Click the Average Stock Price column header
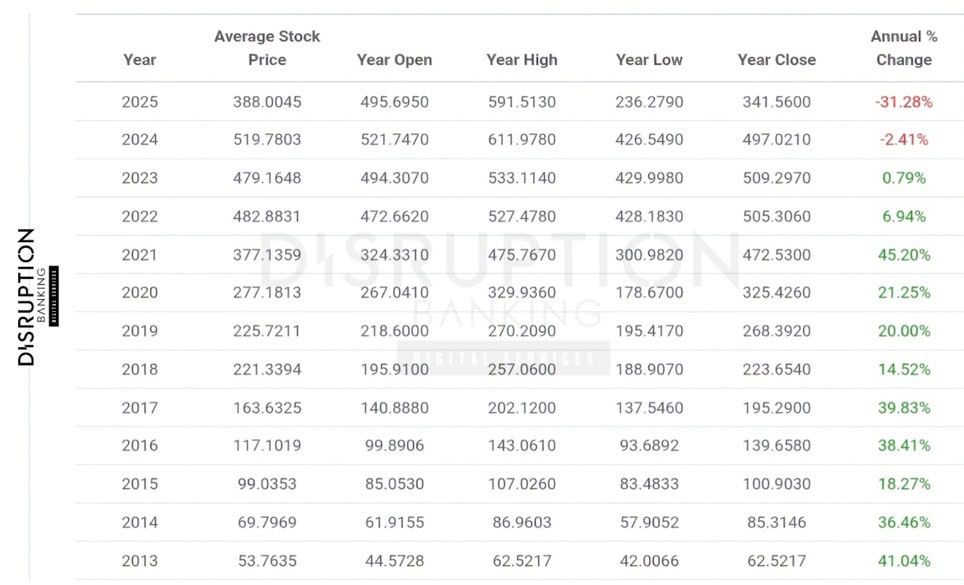The height and width of the screenshot is (585, 964). [x=267, y=48]
